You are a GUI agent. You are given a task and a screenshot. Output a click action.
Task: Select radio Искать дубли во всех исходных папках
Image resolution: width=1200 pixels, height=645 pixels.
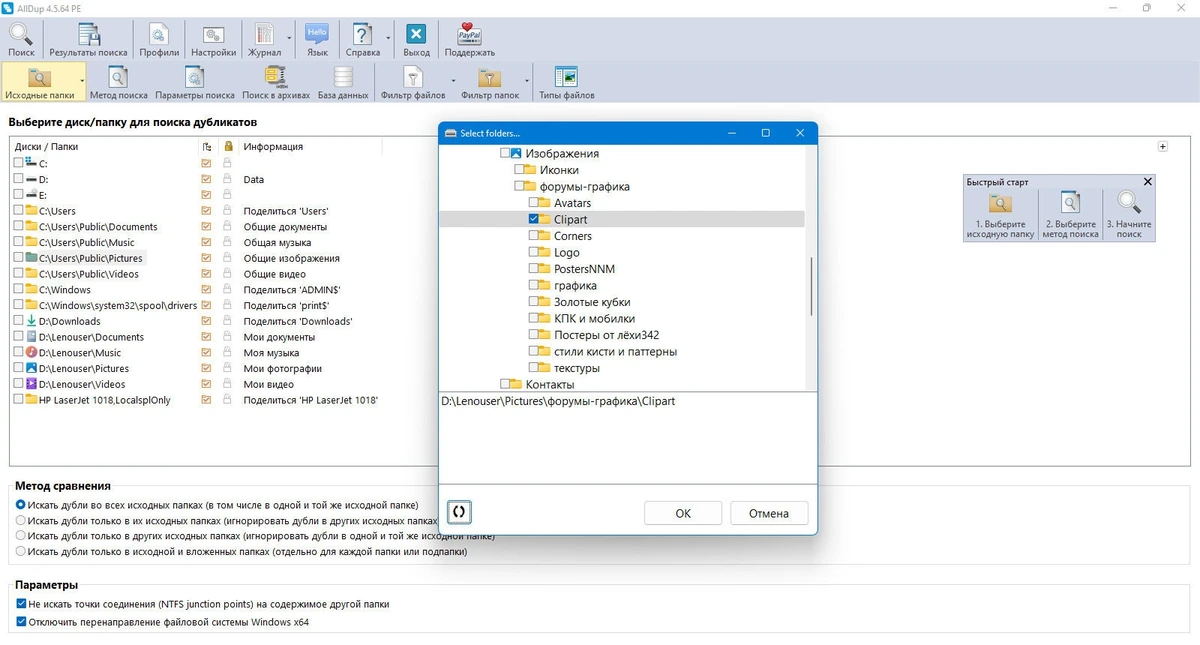[21, 505]
